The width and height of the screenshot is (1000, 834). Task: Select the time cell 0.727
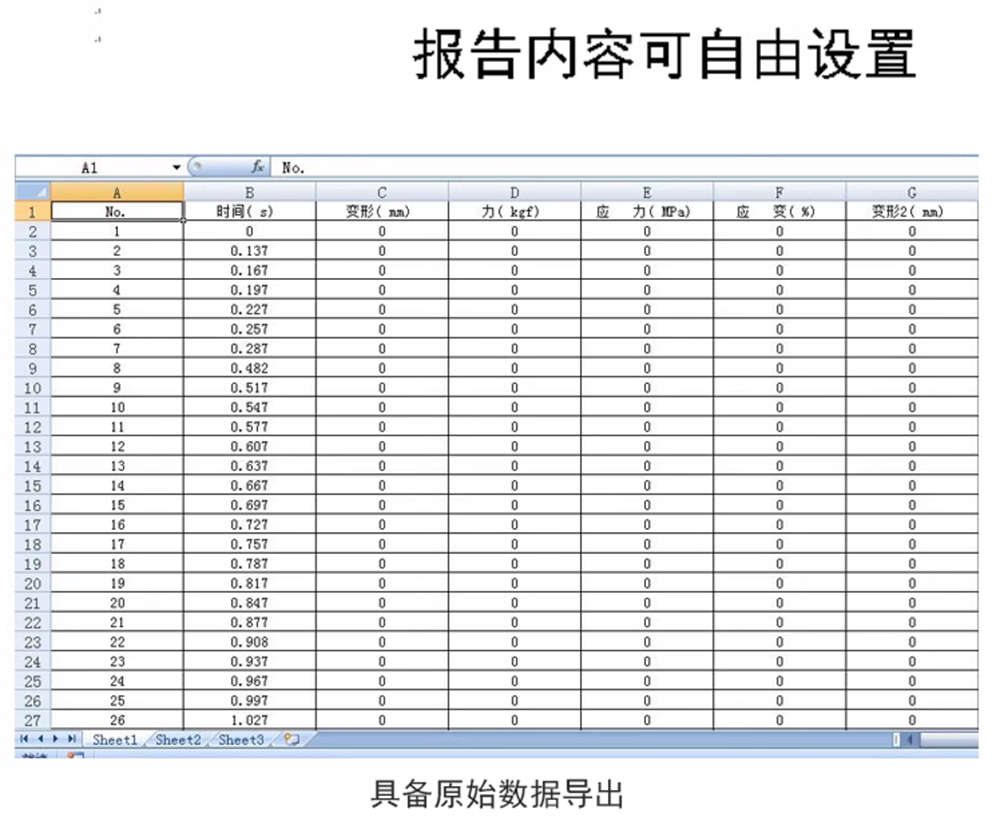249,525
